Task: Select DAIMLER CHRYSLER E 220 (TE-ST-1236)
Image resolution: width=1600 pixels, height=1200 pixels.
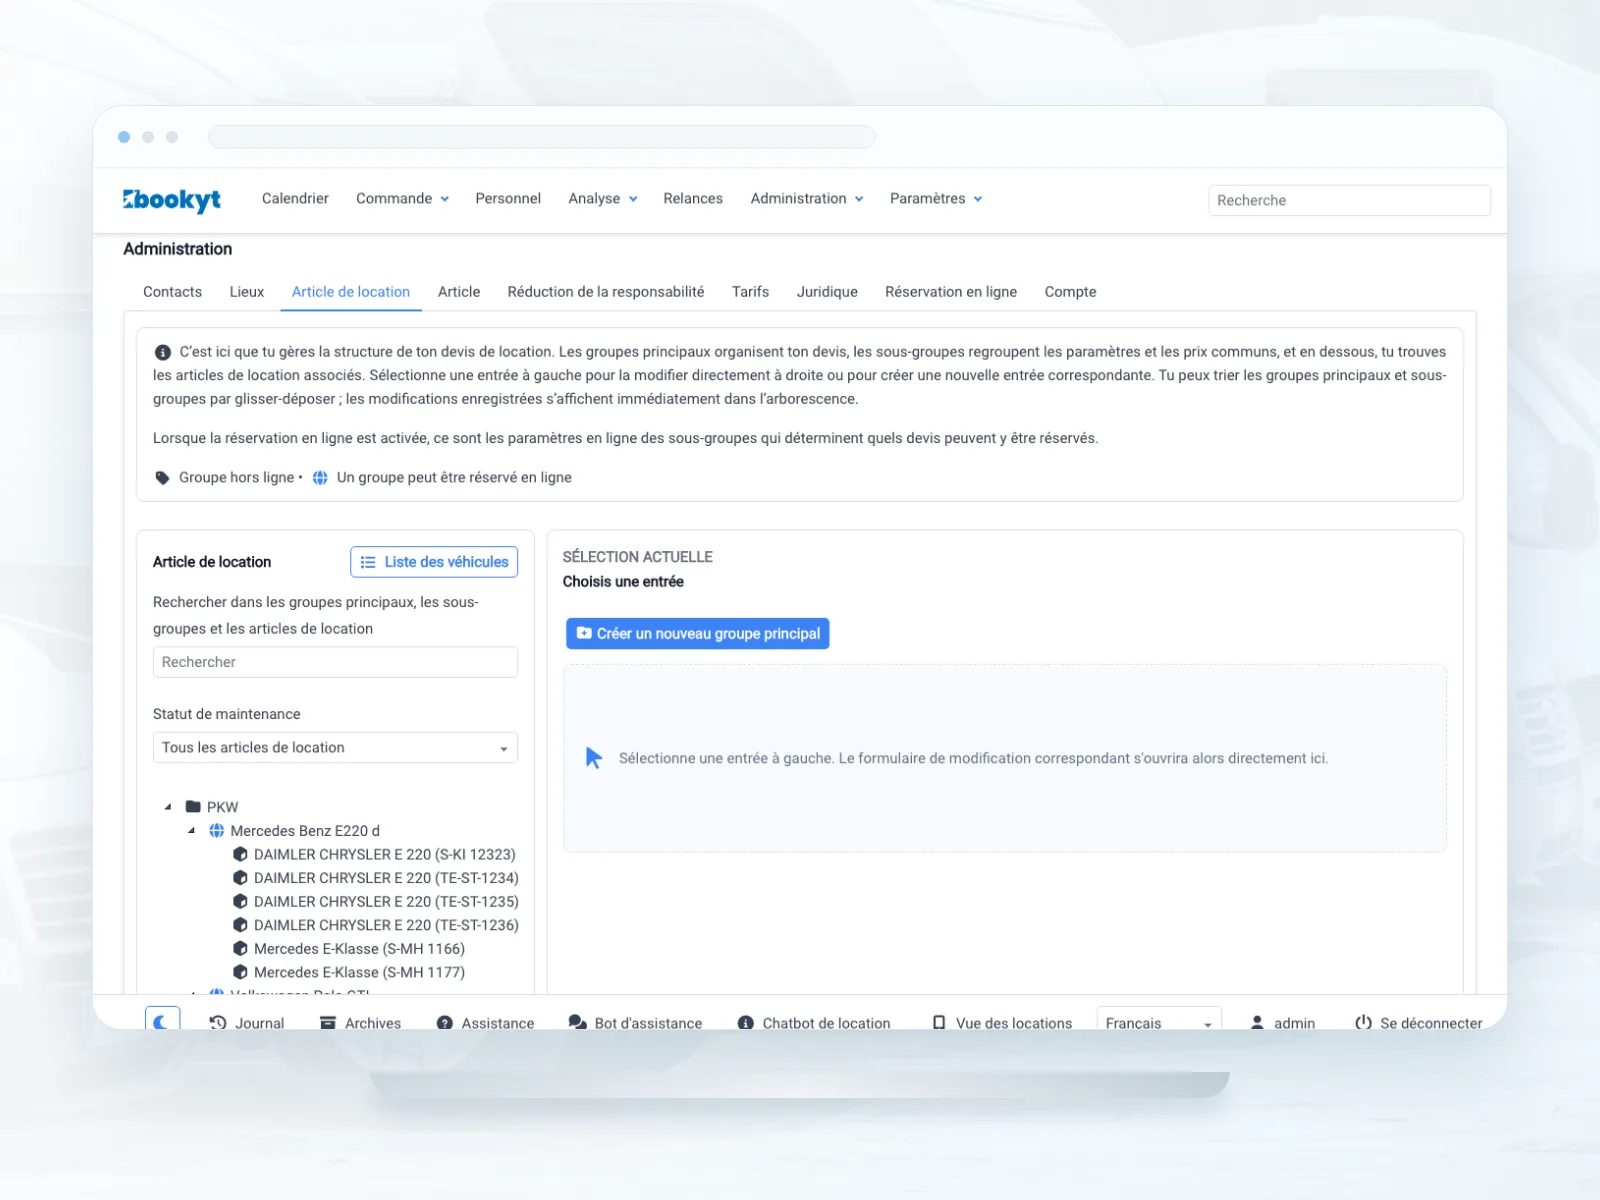Action: (386, 925)
